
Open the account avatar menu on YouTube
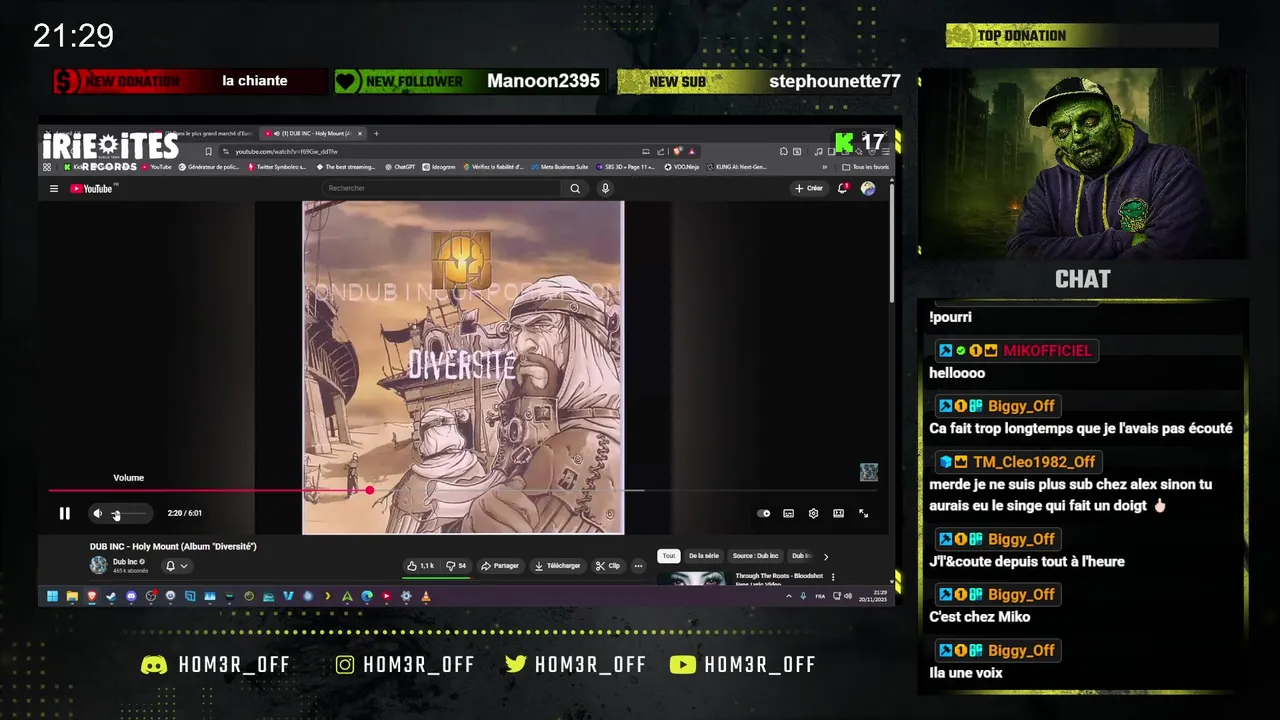pyautogui.click(x=868, y=188)
